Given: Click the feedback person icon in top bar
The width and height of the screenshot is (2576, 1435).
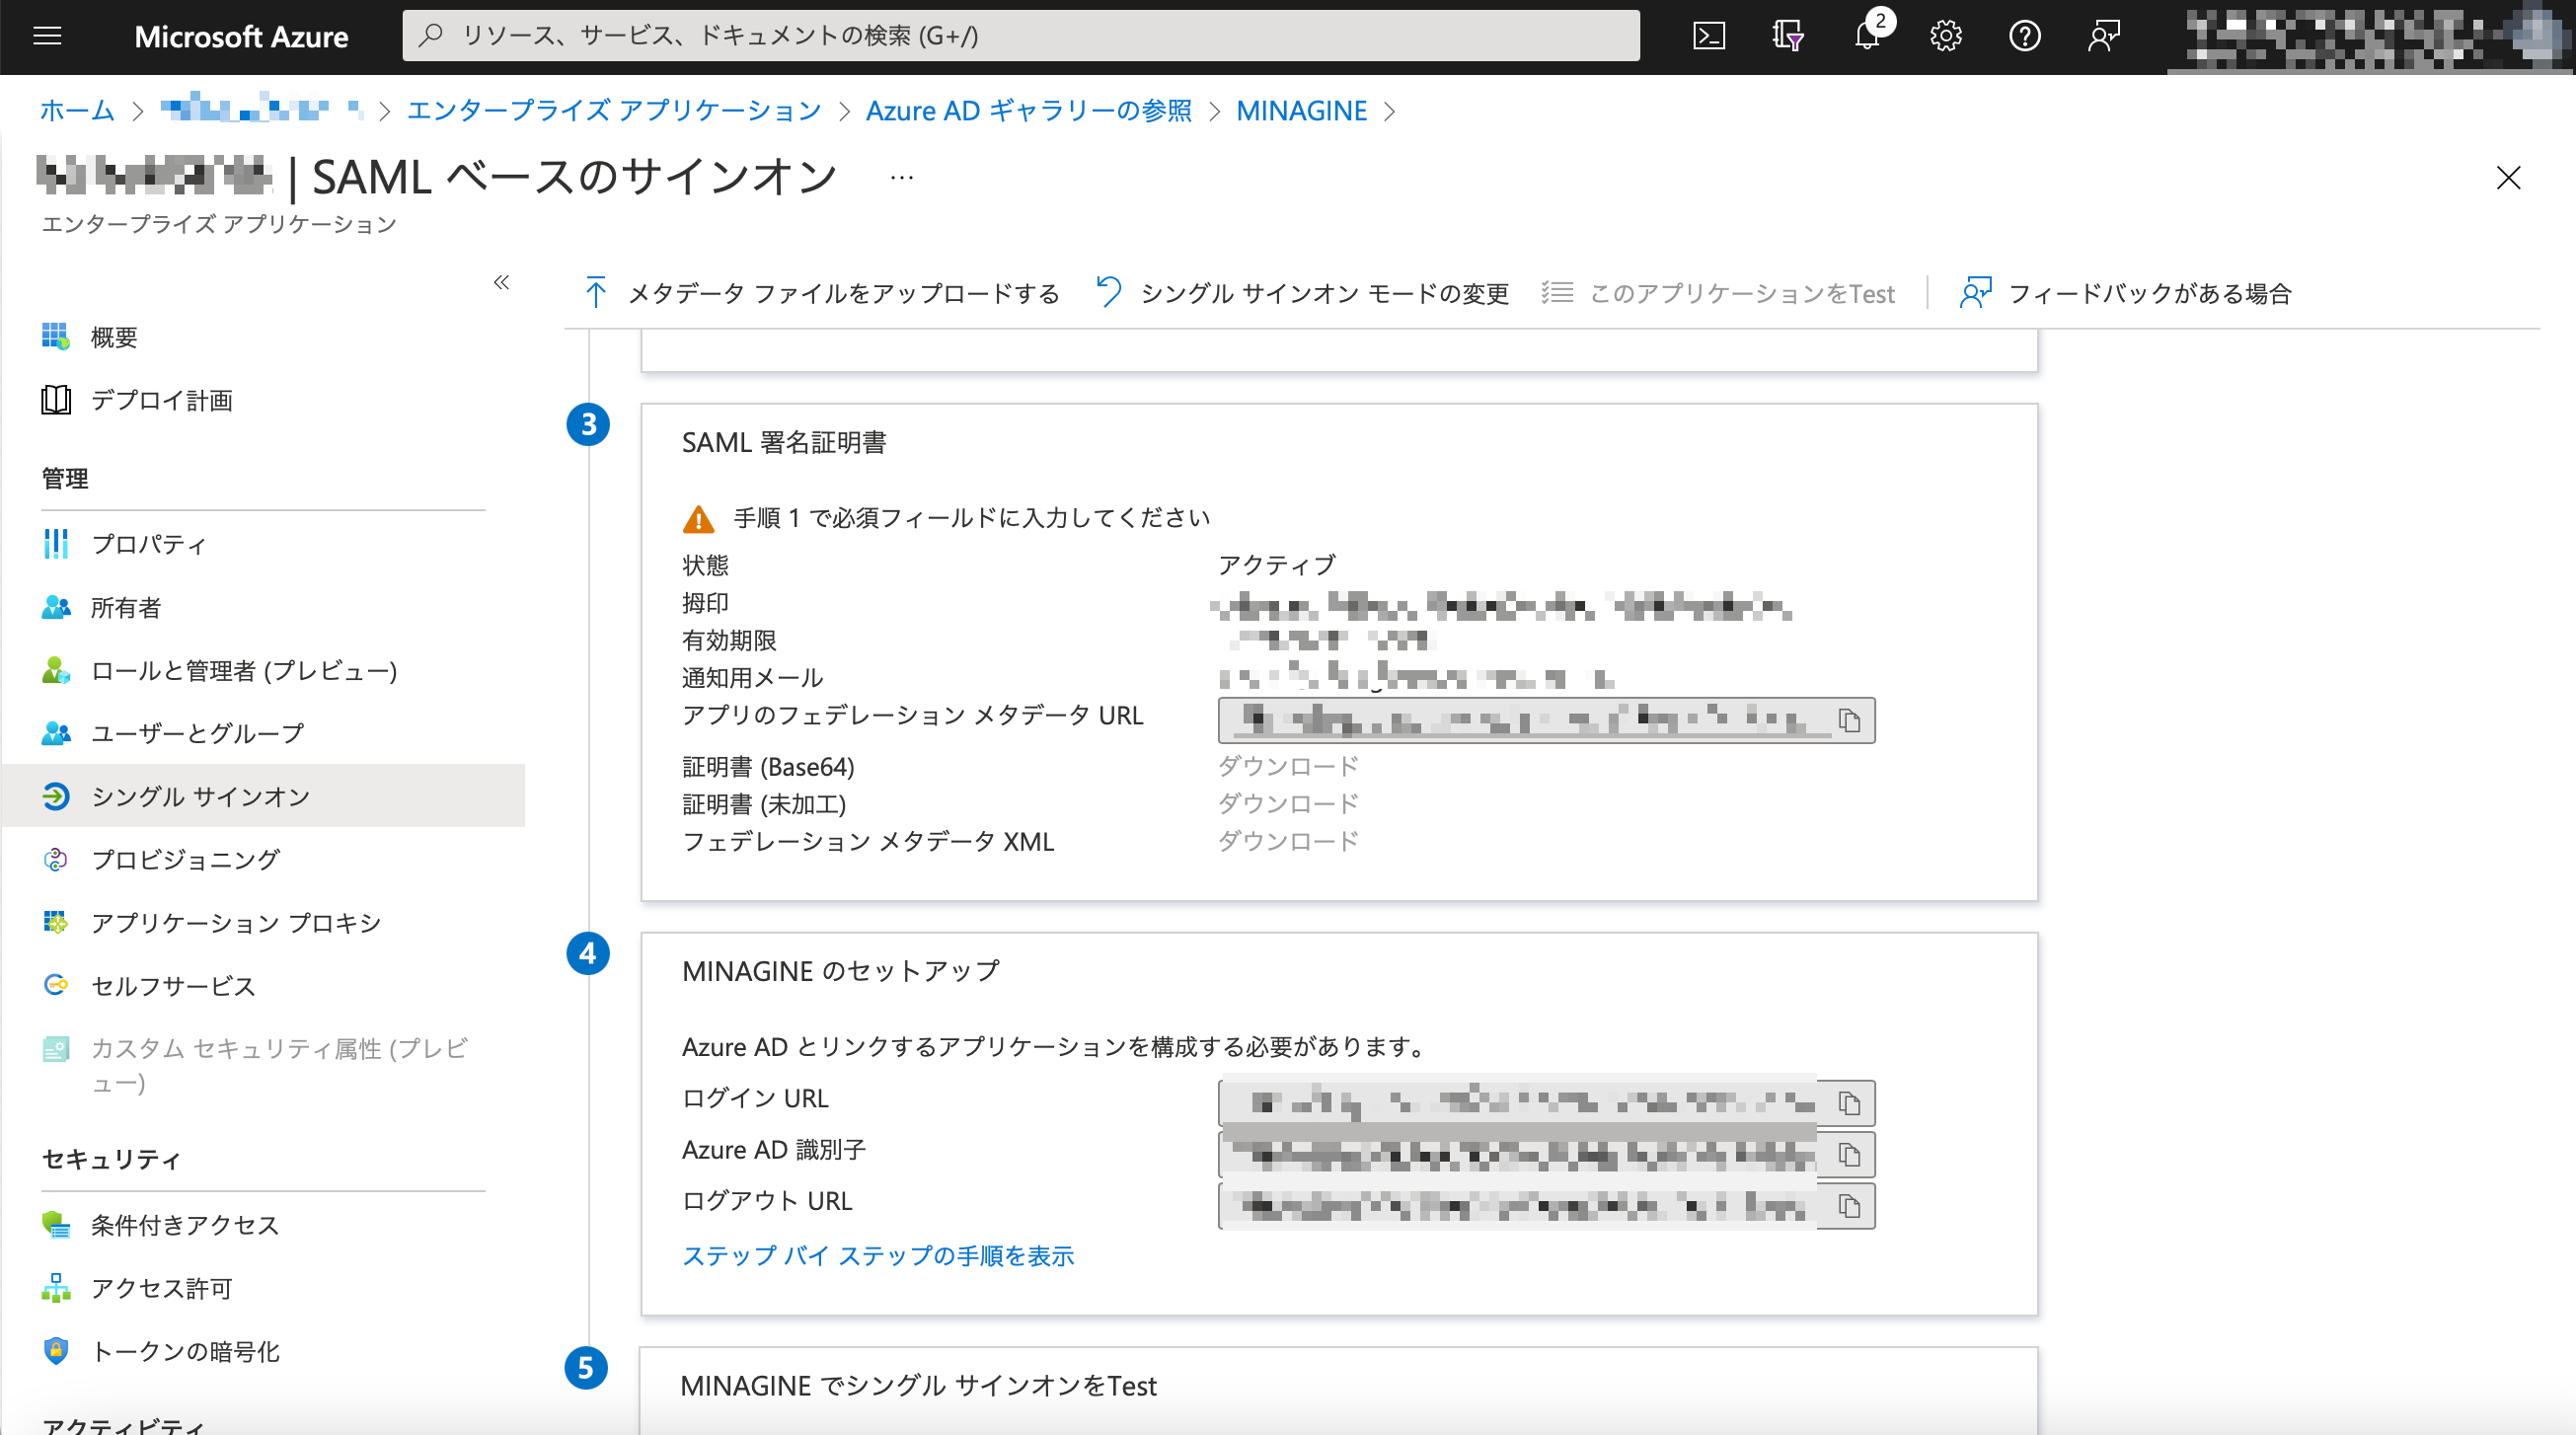Looking at the screenshot, I should coord(2103,37).
